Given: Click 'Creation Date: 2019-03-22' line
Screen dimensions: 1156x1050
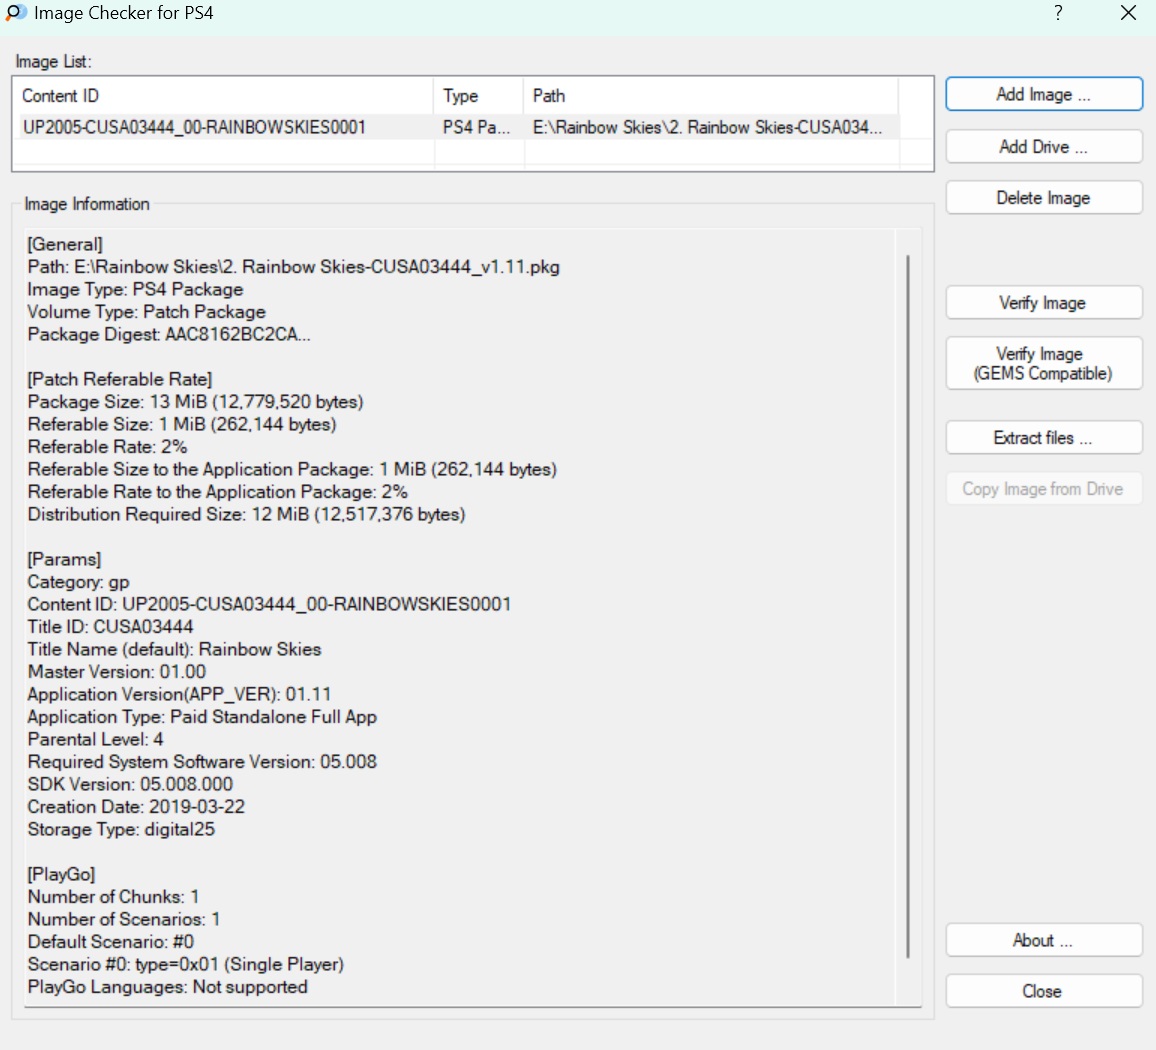Looking at the screenshot, I should point(136,807).
